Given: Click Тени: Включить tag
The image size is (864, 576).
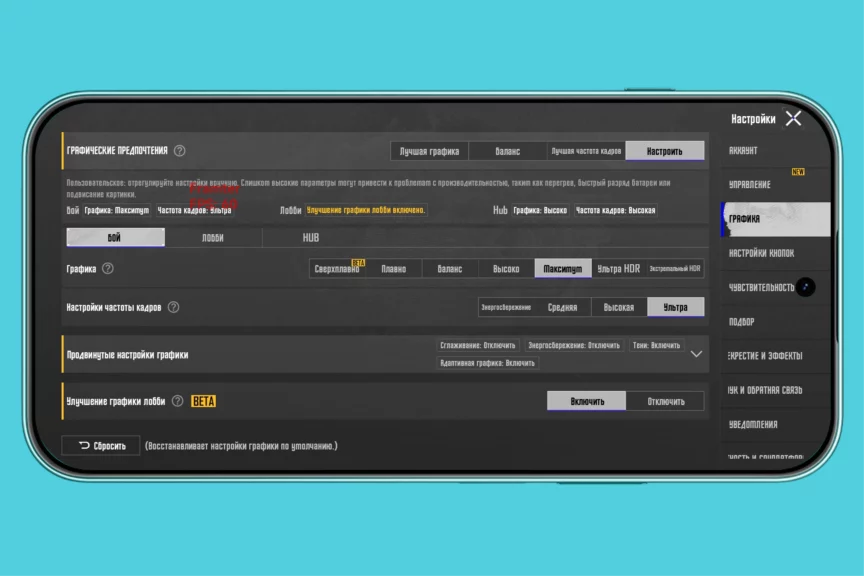Looking at the screenshot, I should tap(656, 345).
